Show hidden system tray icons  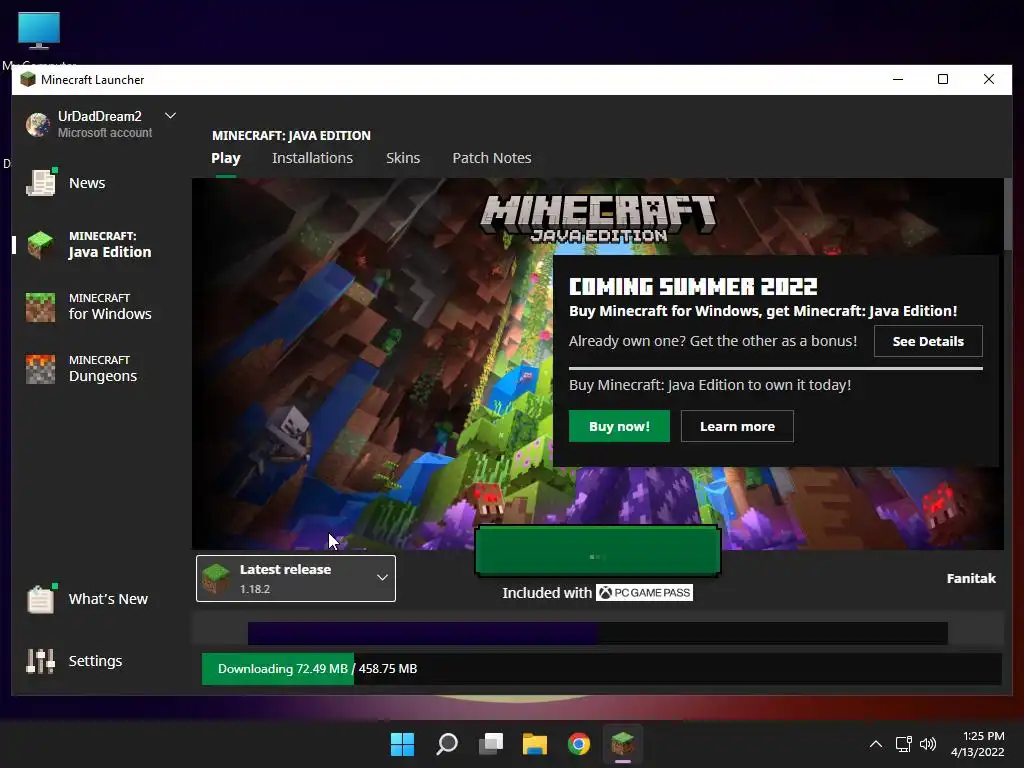[x=876, y=744]
